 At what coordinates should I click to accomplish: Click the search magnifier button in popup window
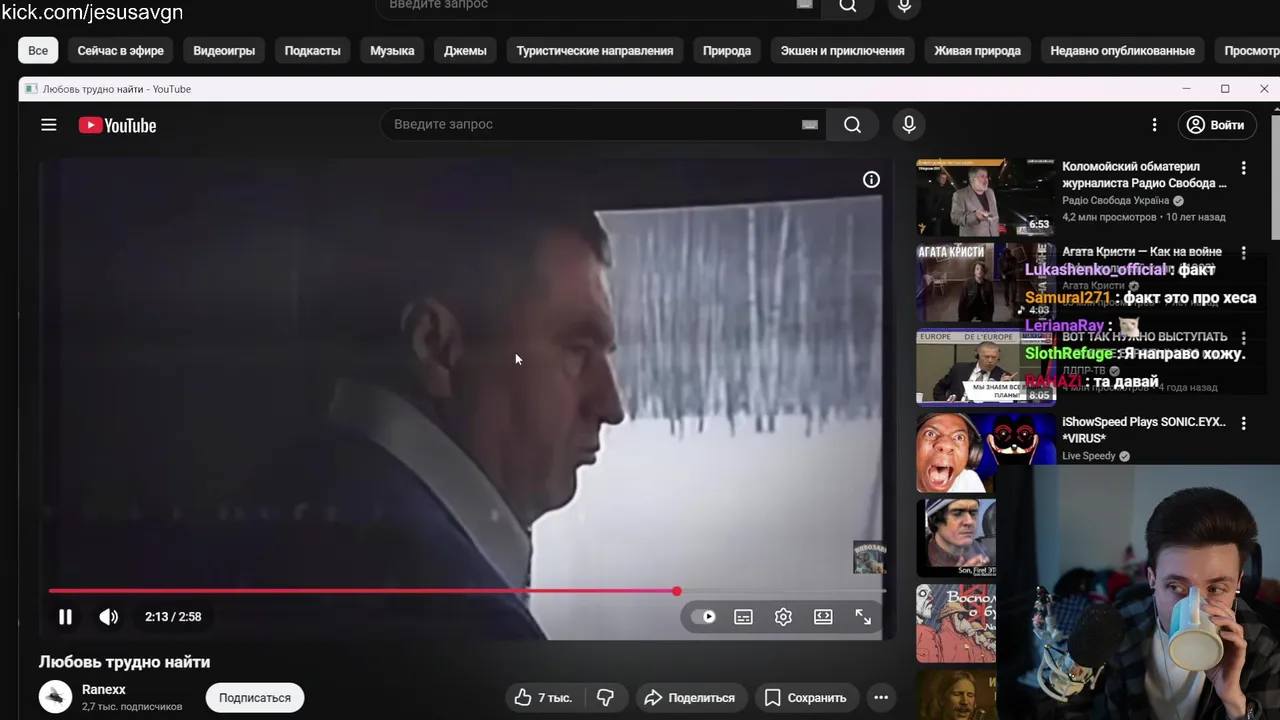pyautogui.click(x=852, y=125)
